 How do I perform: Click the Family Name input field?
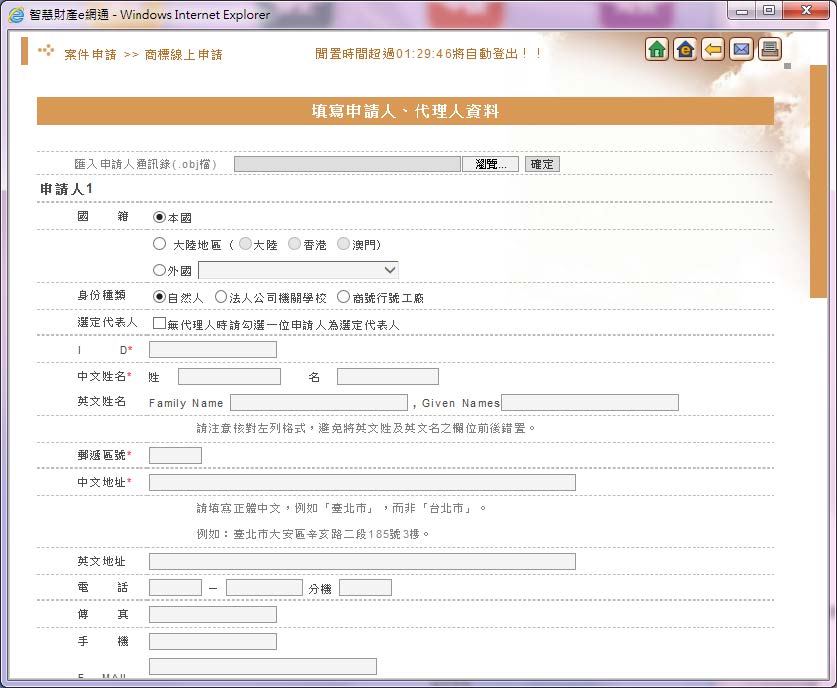click(318, 402)
